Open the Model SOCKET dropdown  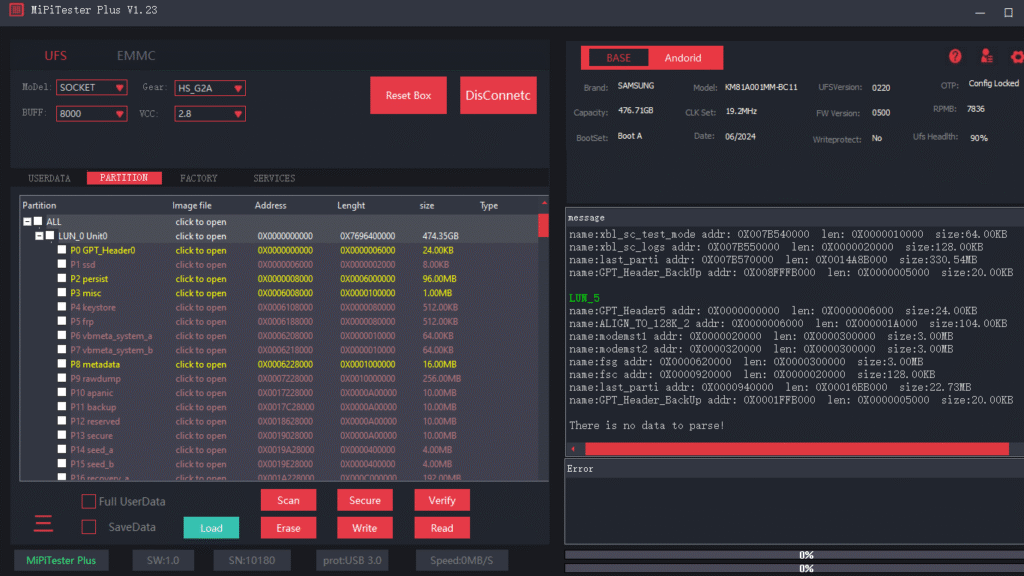tap(91, 88)
